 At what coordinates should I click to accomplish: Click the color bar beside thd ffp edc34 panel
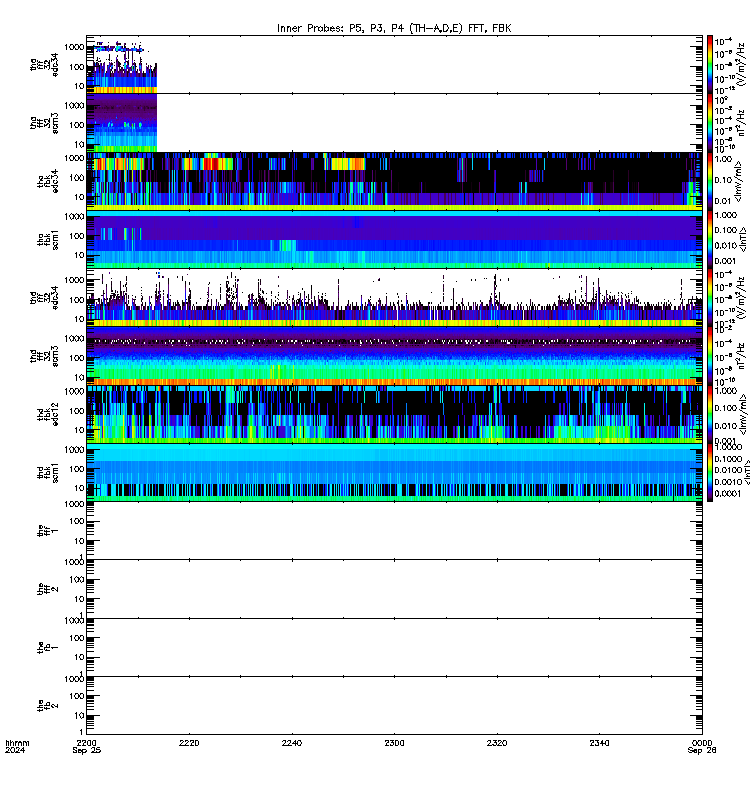[710, 297]
